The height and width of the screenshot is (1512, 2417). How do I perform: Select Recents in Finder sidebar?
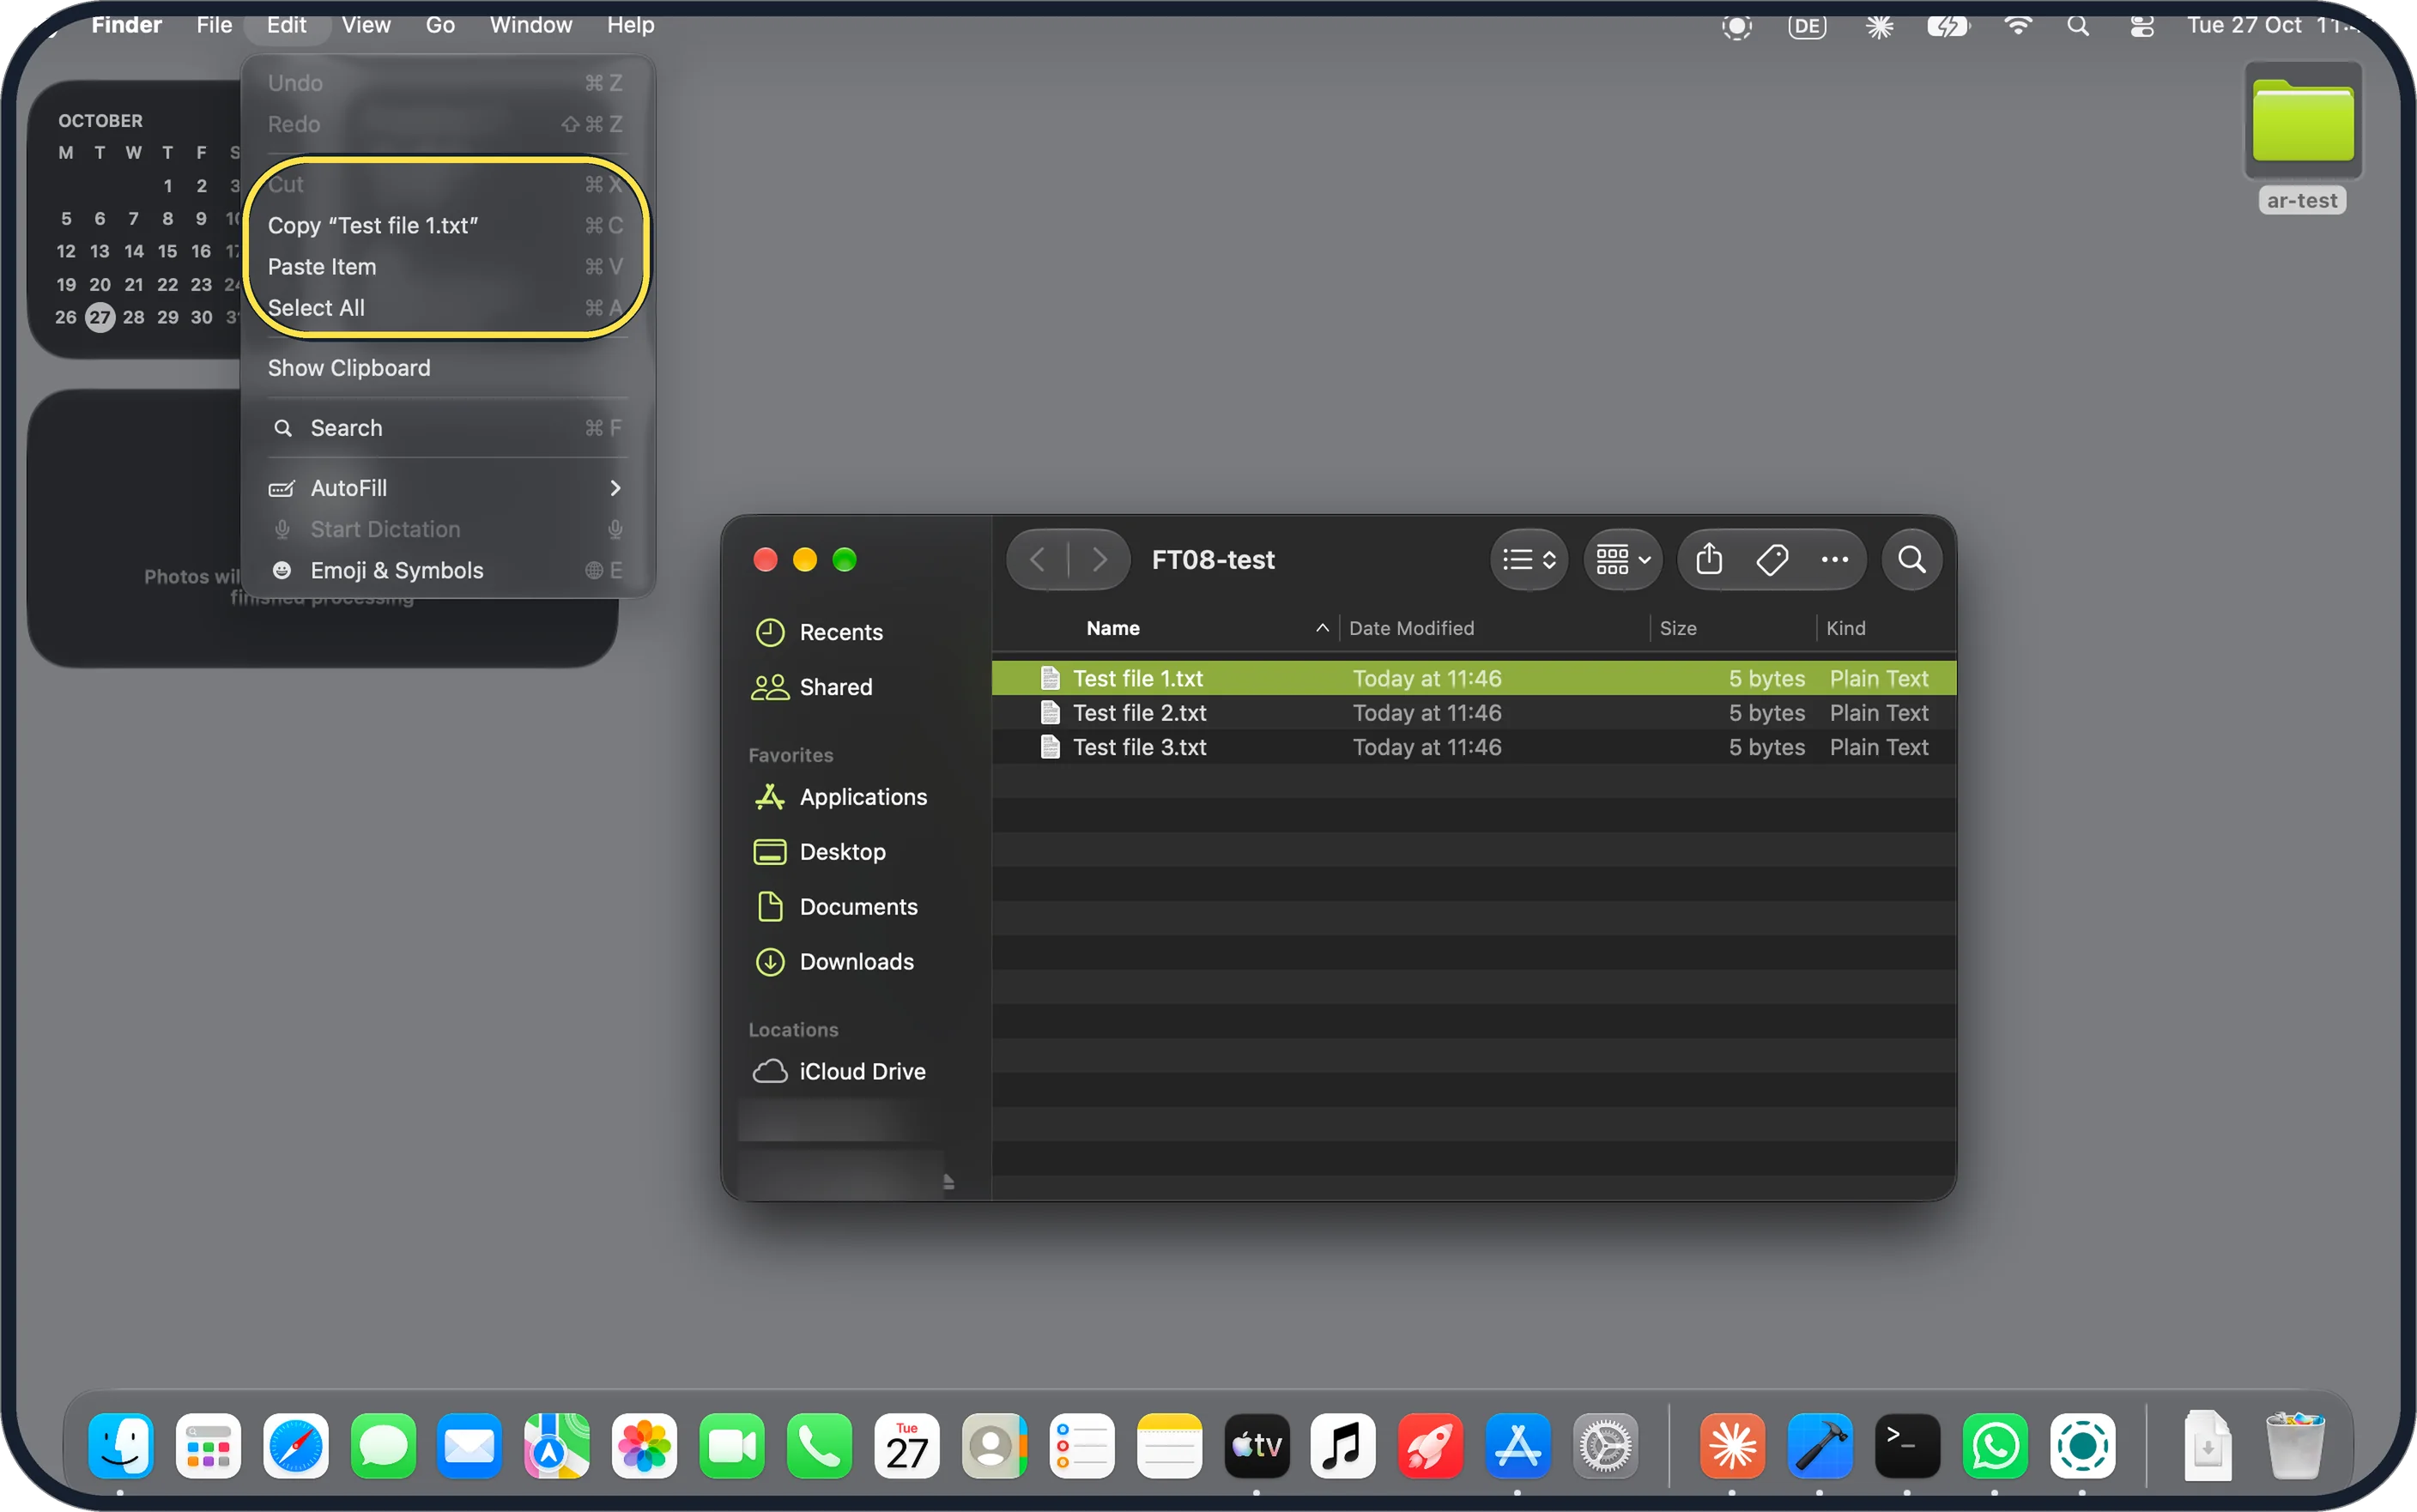(x=840, y=632)
